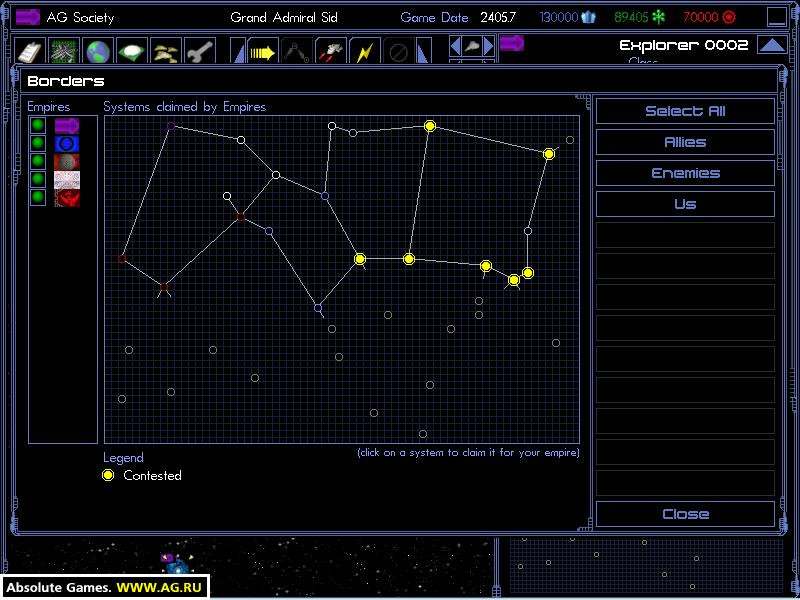800x600 pixels.
Task: Open the fleet of tan ships icon
Action: click(x=166, y=51)
